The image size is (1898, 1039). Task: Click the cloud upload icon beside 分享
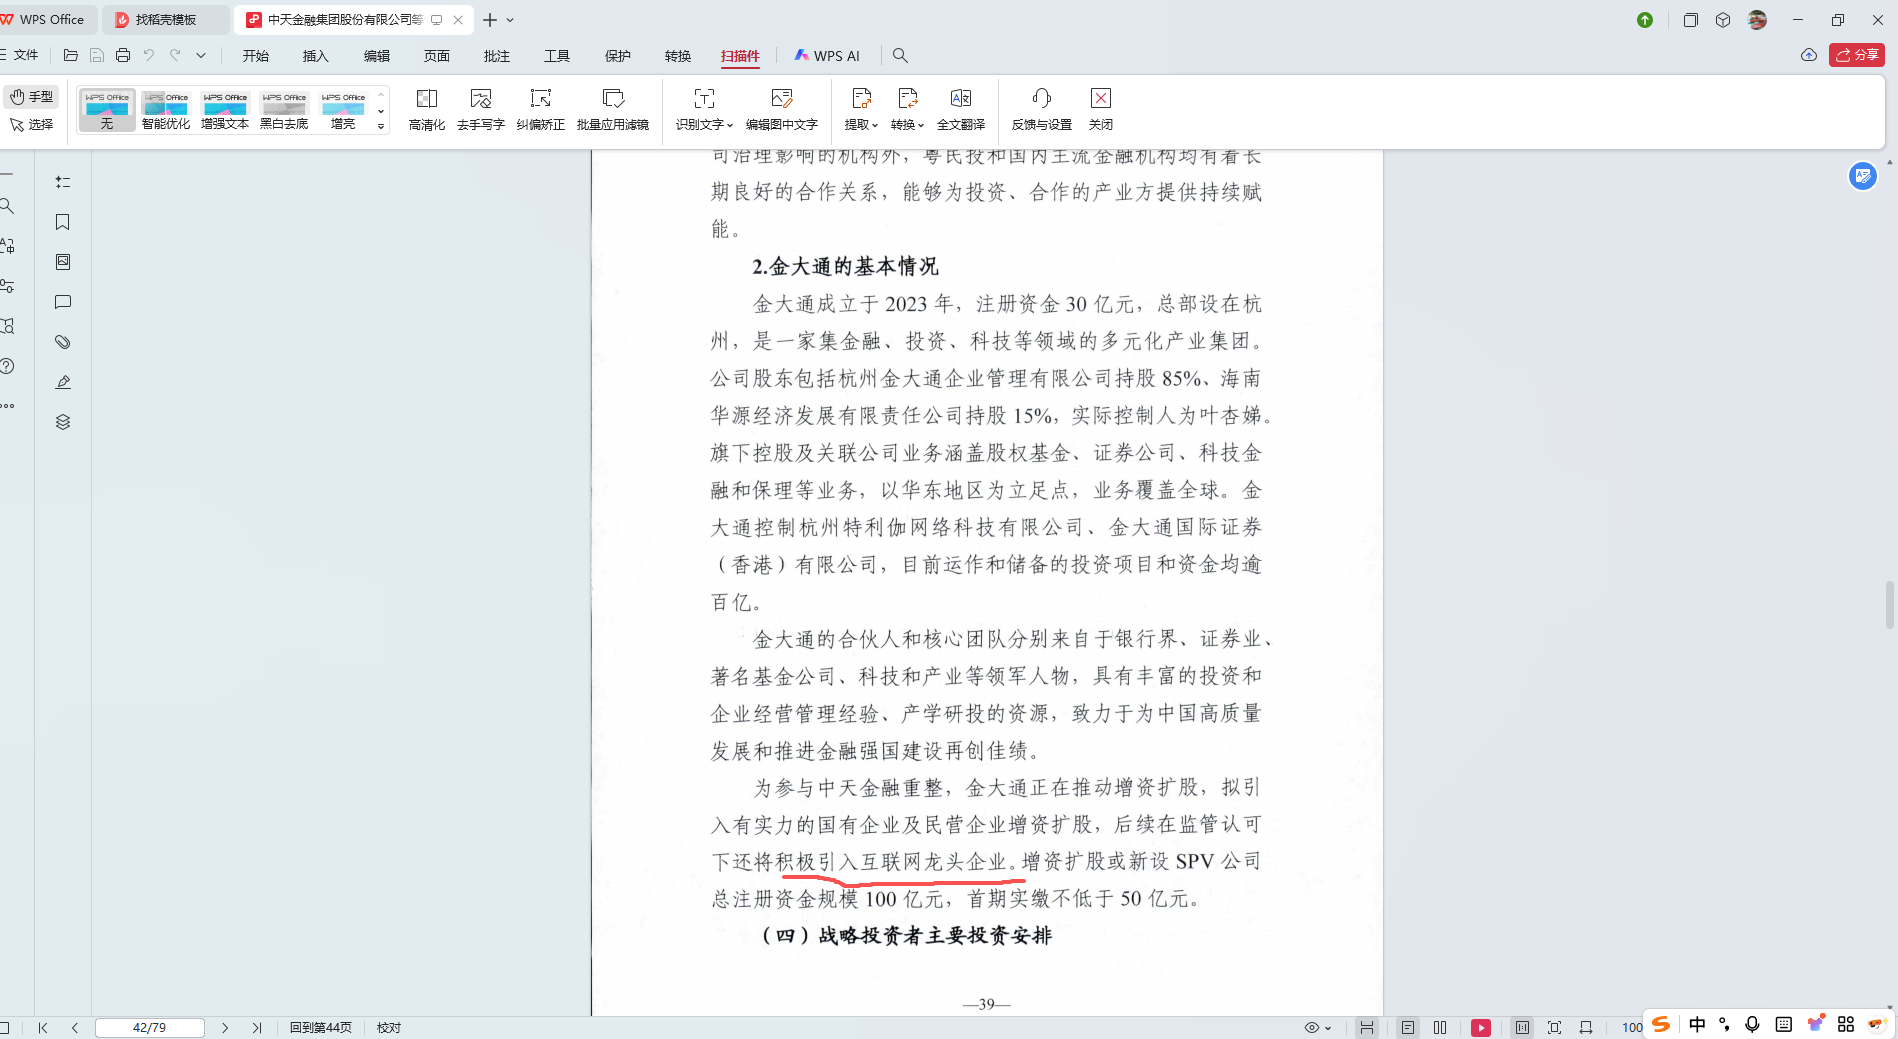(x=1809, y=55)
